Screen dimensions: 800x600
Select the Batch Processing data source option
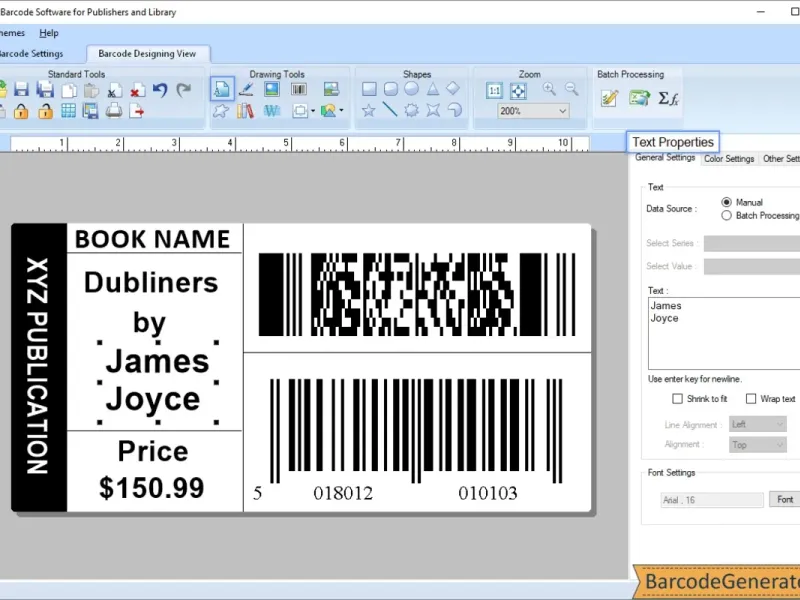[x=727, y=216]
